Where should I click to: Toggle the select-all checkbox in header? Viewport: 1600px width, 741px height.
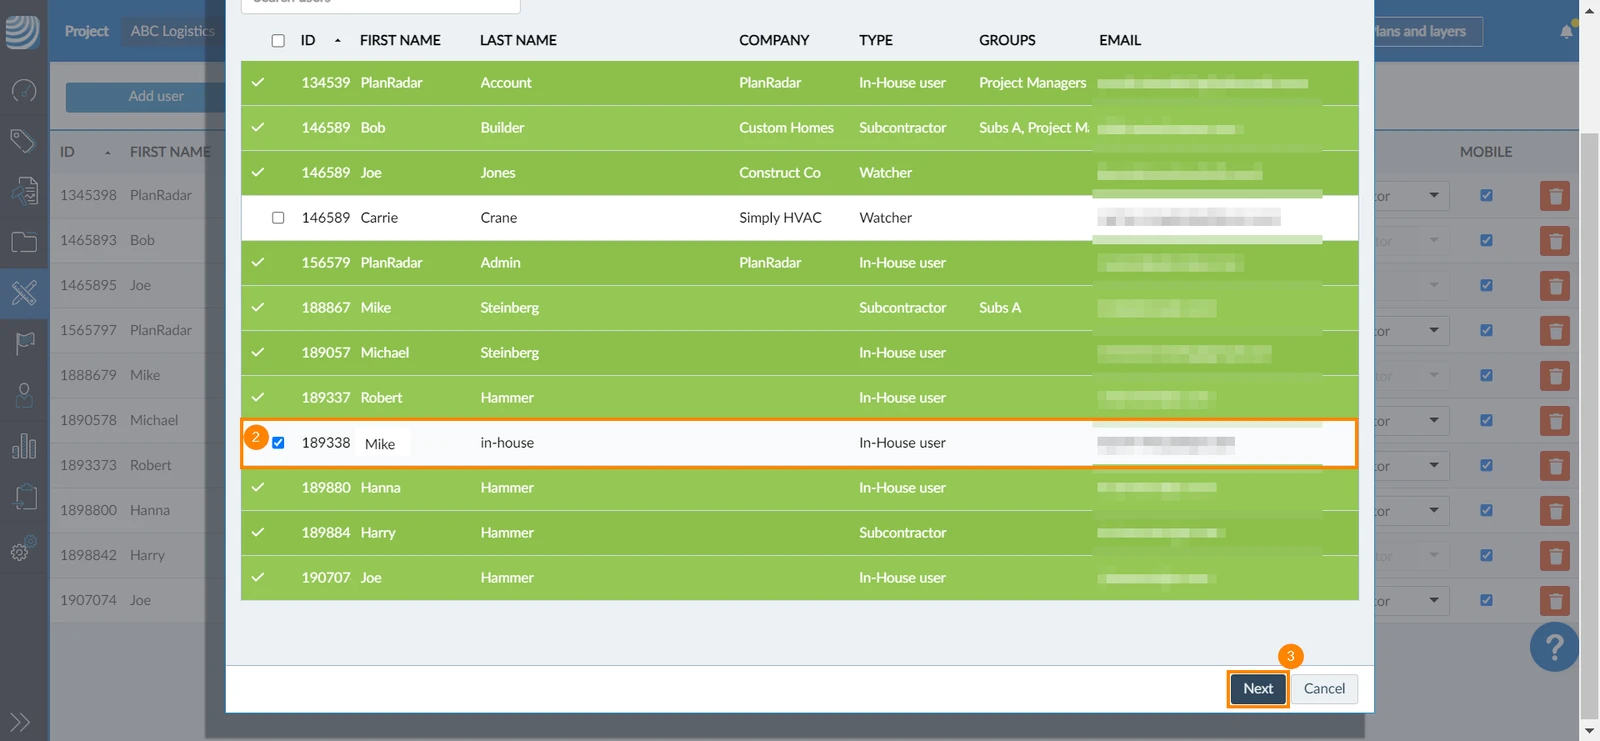(x=278, y=40)
